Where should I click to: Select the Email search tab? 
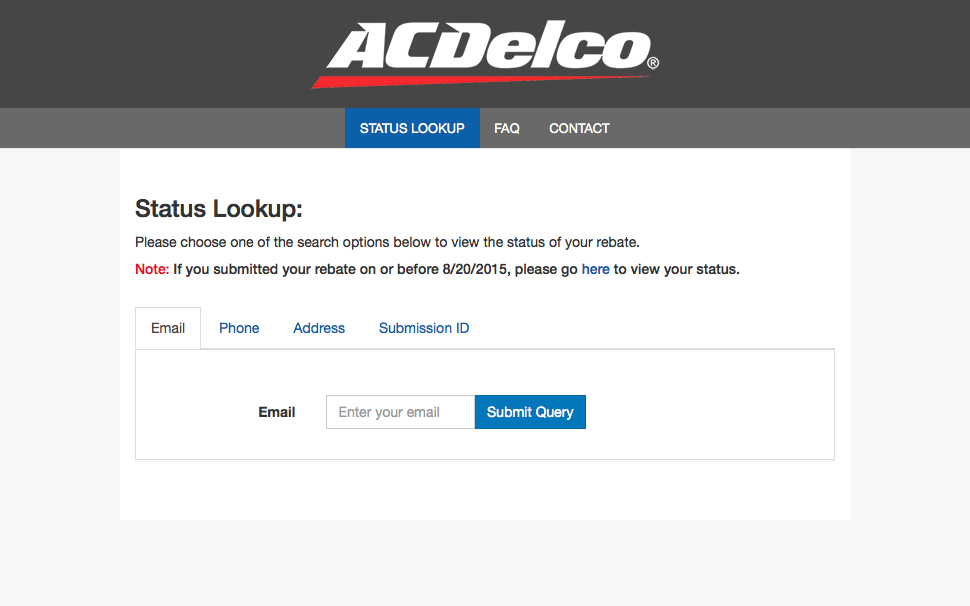coord(168,328)
